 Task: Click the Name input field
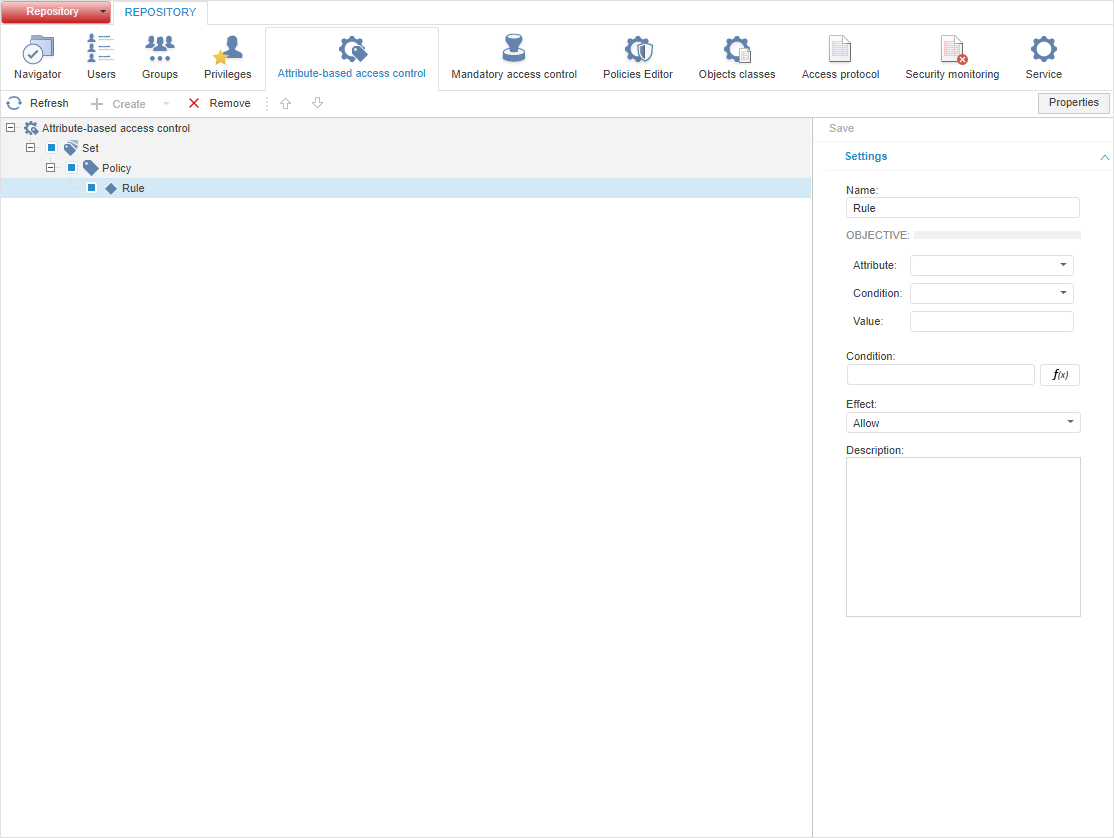(x=962, y=208)
